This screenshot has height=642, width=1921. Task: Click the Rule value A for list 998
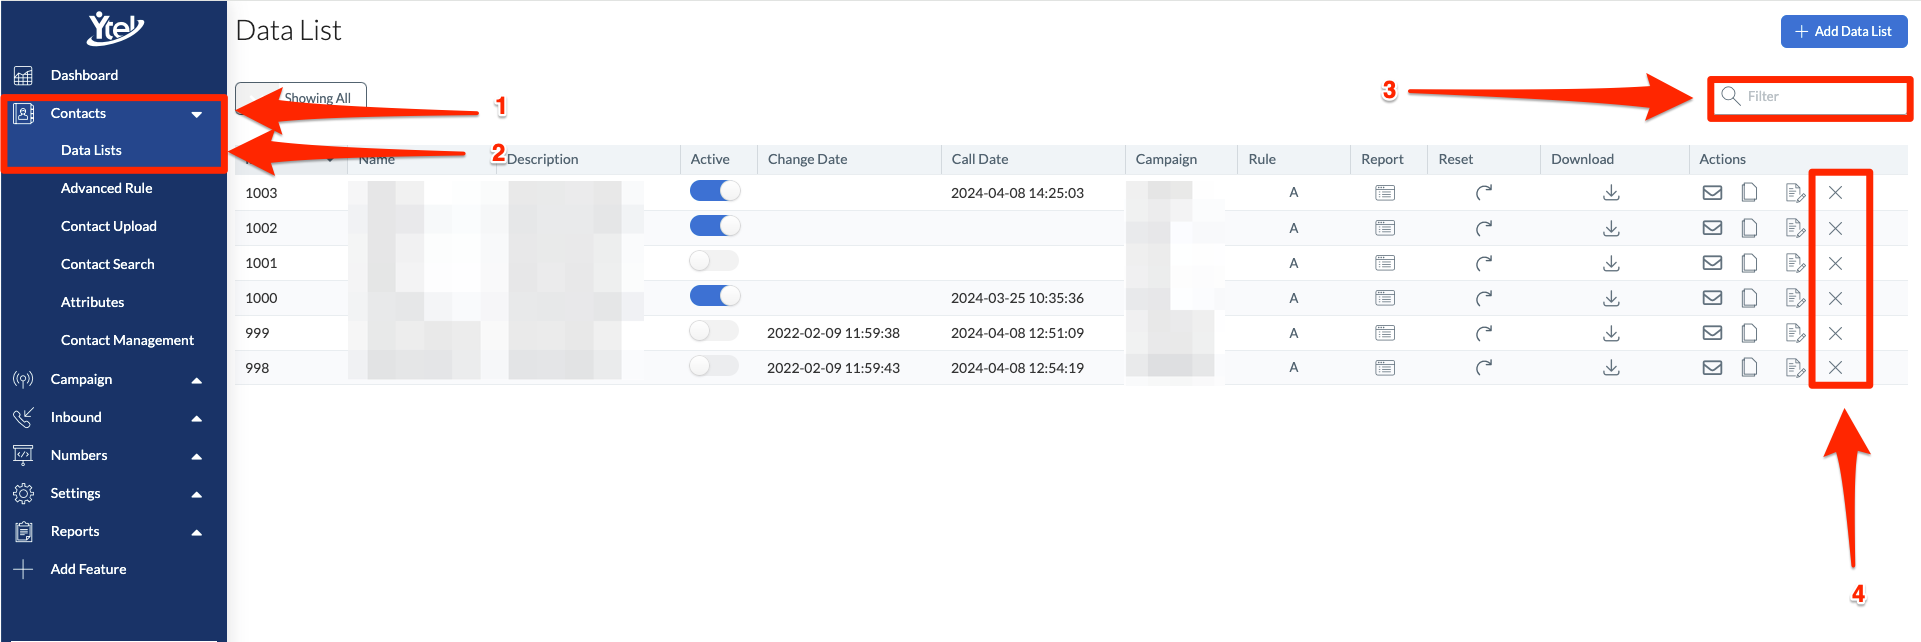[1293, 368]
